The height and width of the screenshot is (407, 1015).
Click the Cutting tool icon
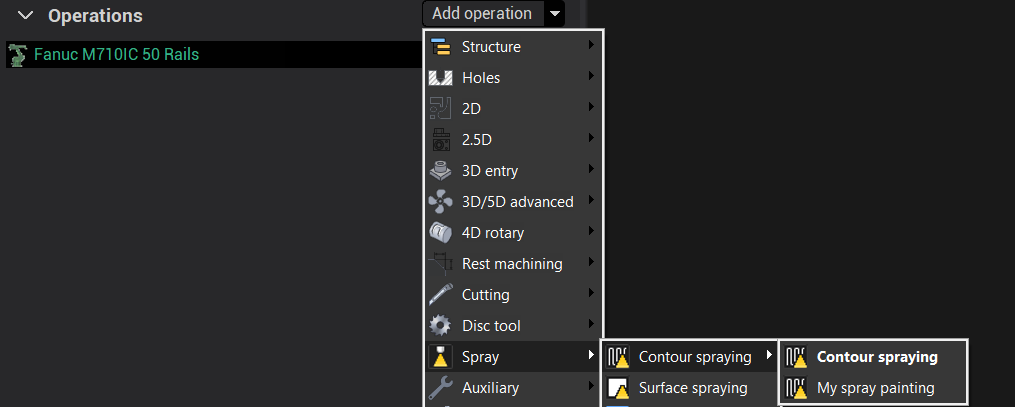coord(440,295)
